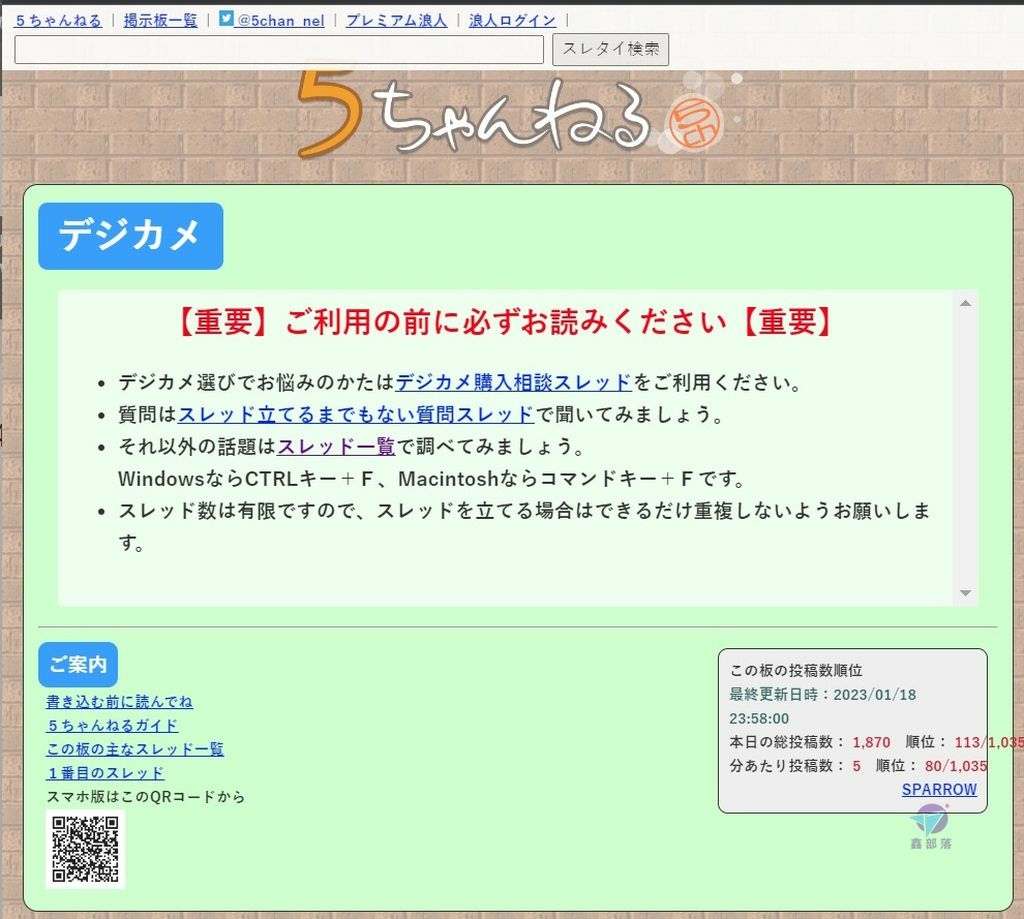Open the 掲示板一覧 board list link
Image resolution: width=1024 pixels, height=919 pixels.
coord(161,20)
